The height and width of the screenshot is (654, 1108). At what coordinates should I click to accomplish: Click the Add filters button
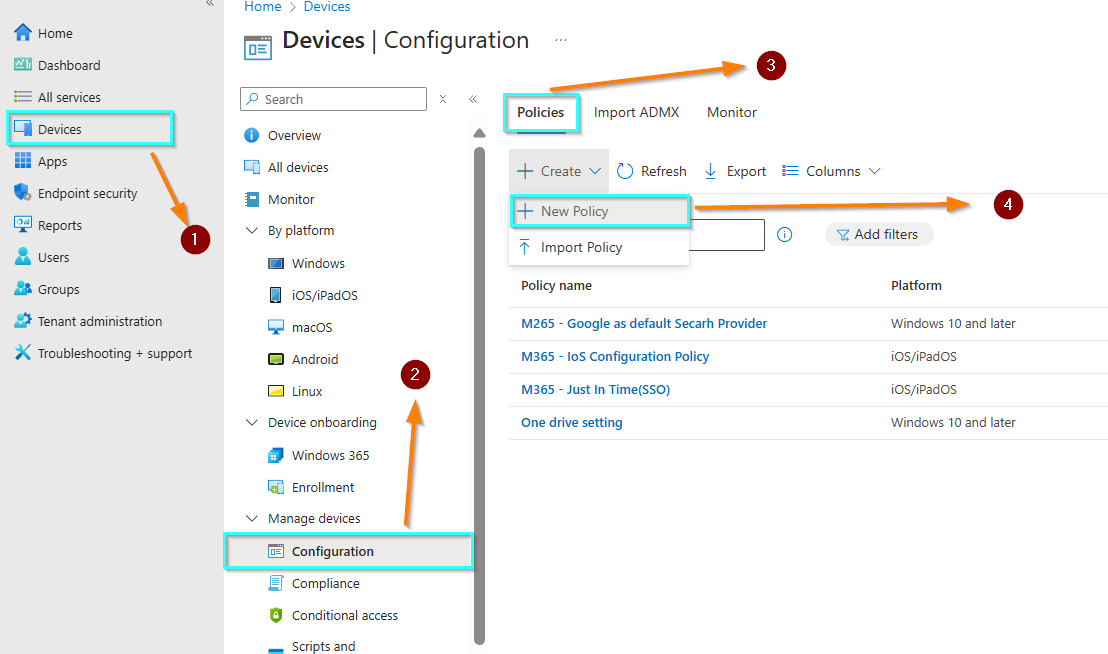878,234
